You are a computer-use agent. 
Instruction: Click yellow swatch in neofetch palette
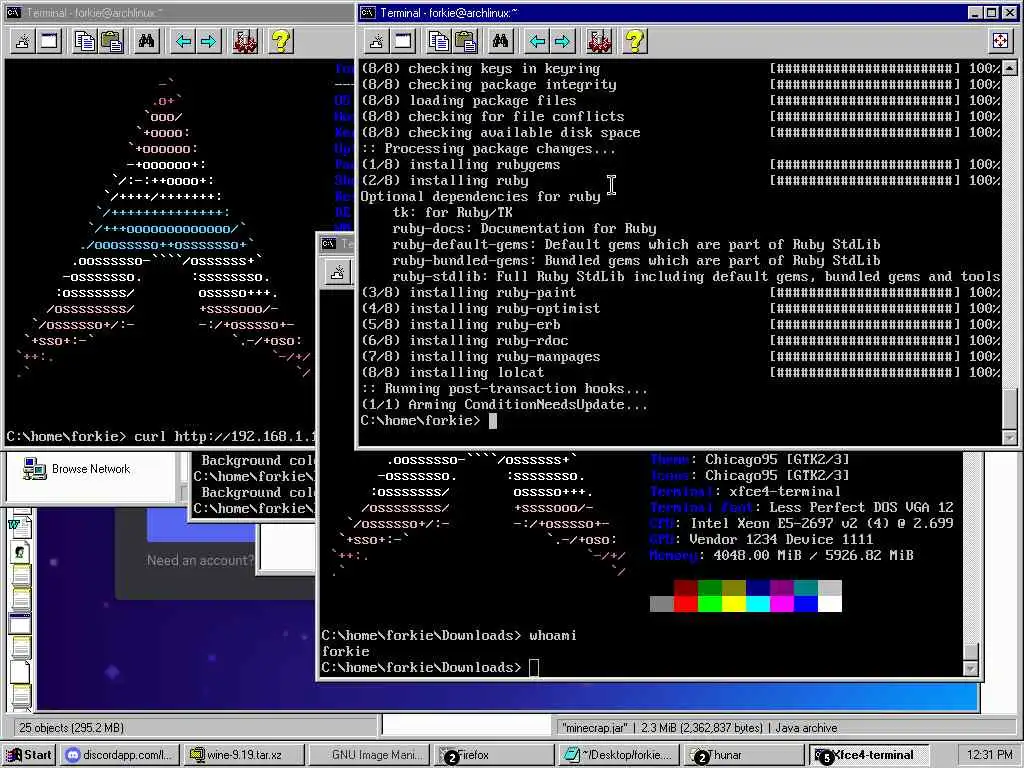click(733, 604)
